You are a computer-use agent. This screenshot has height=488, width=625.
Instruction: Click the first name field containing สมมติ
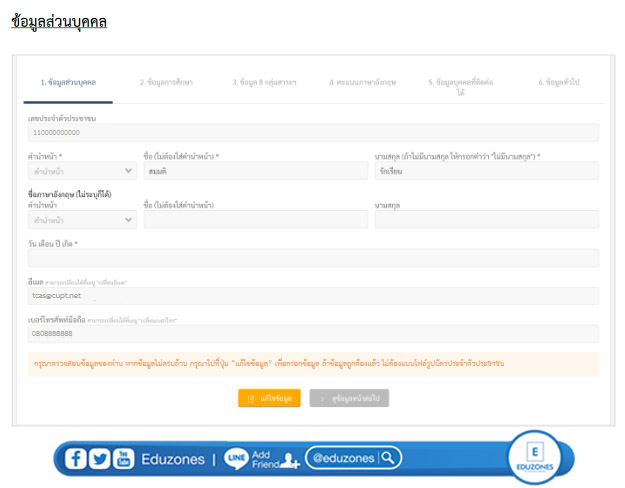tap(255, 171)
